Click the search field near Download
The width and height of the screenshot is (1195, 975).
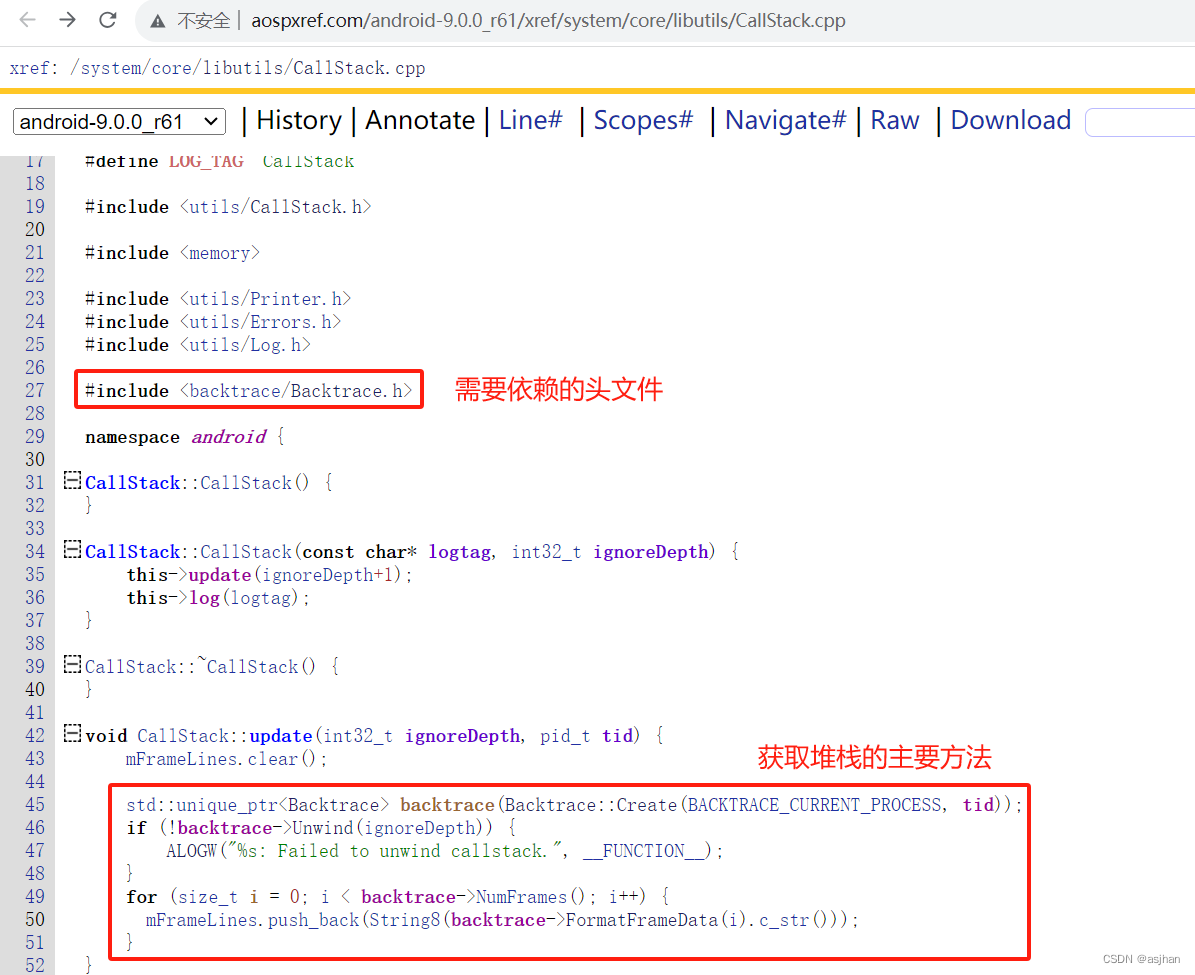[1140, 121]
